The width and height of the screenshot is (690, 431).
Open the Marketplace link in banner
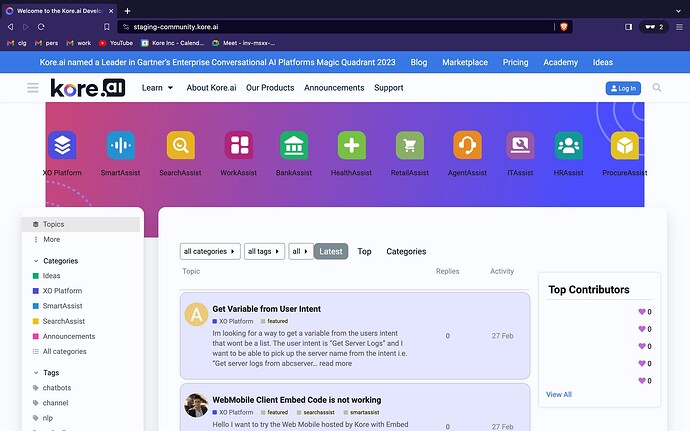465,63
